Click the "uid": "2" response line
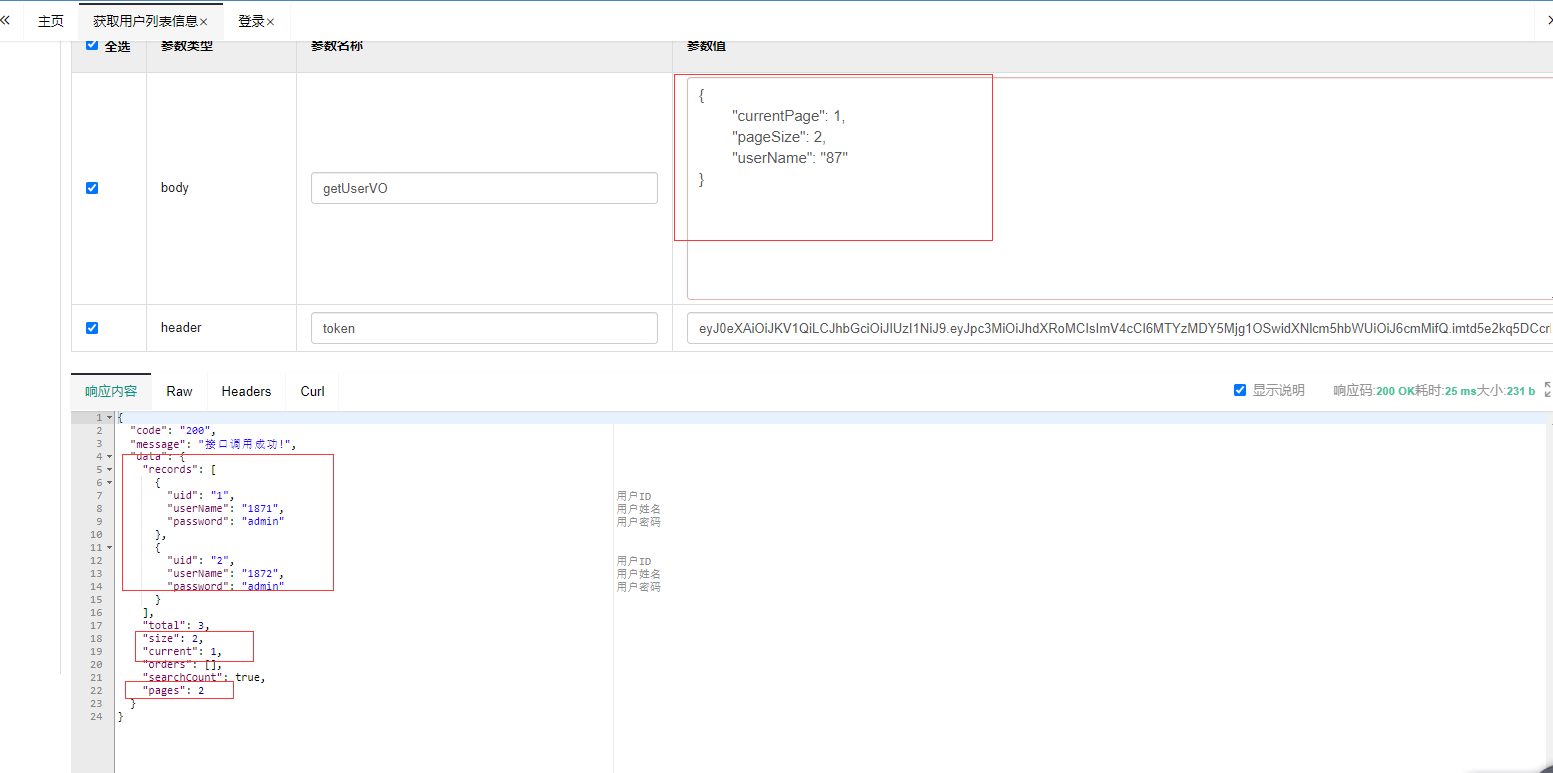1553x773 pixels. point(199,560)
